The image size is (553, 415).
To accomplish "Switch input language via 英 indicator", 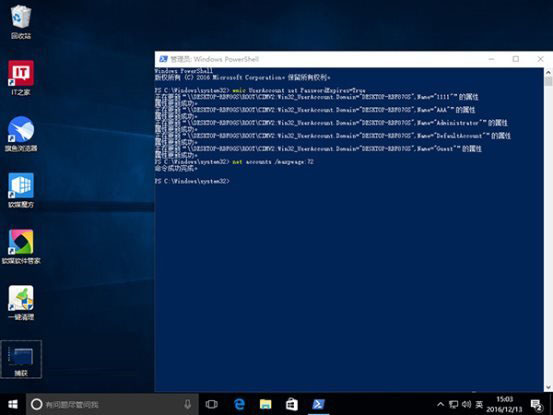I will 479,404.
